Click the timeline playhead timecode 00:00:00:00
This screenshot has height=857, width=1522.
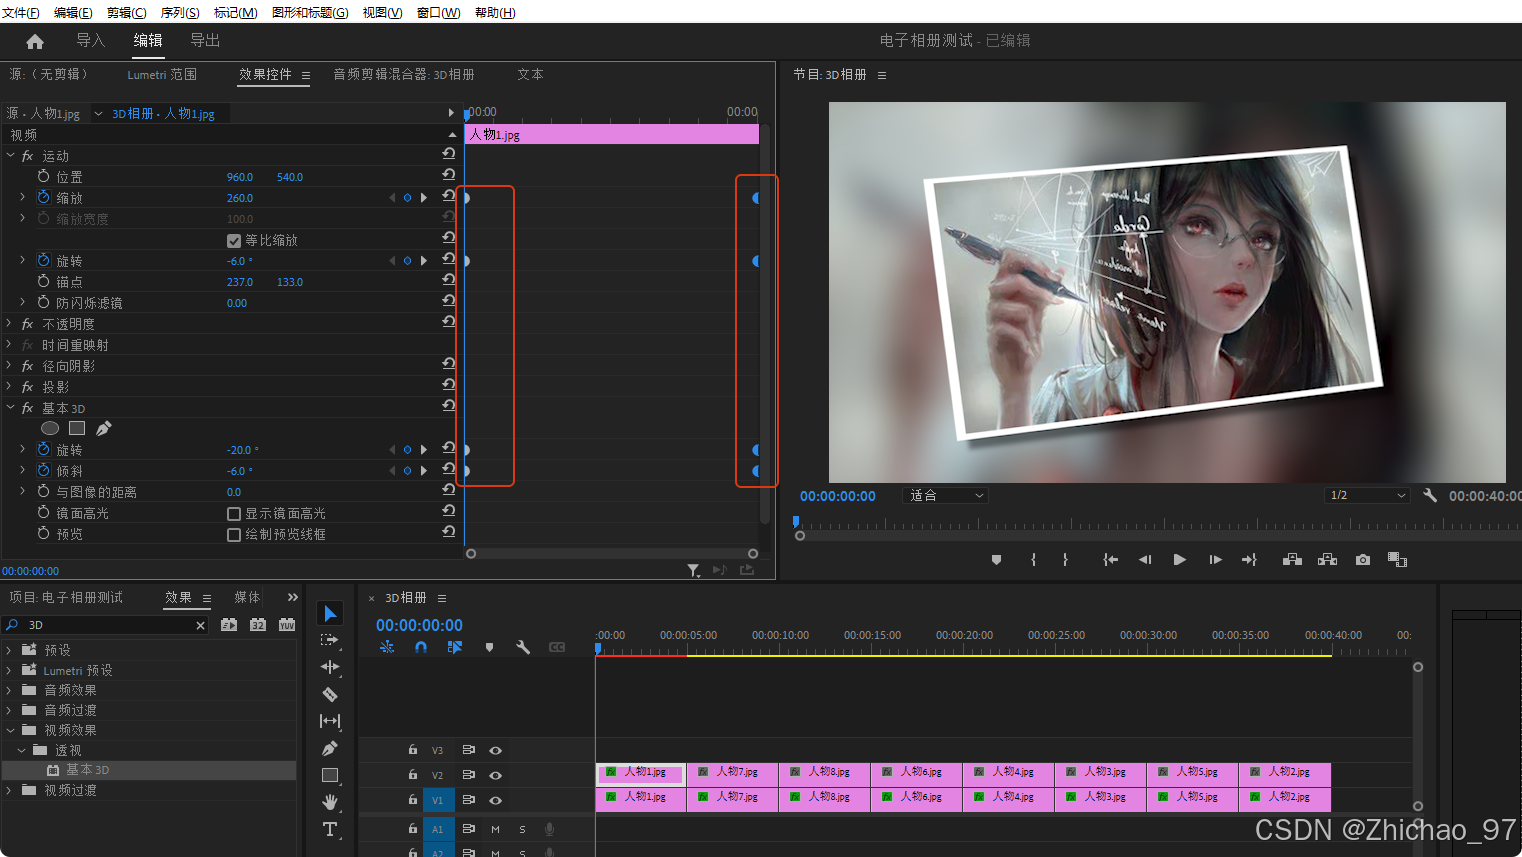pyautogui.click(x=419, y=625)
